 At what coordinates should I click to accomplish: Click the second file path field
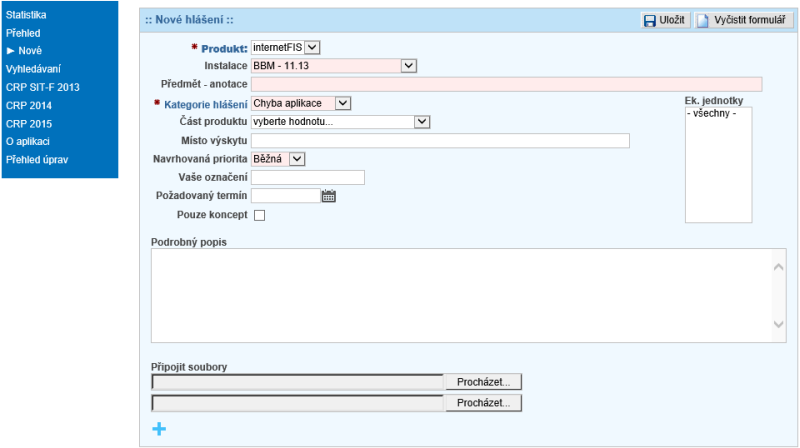298,403
